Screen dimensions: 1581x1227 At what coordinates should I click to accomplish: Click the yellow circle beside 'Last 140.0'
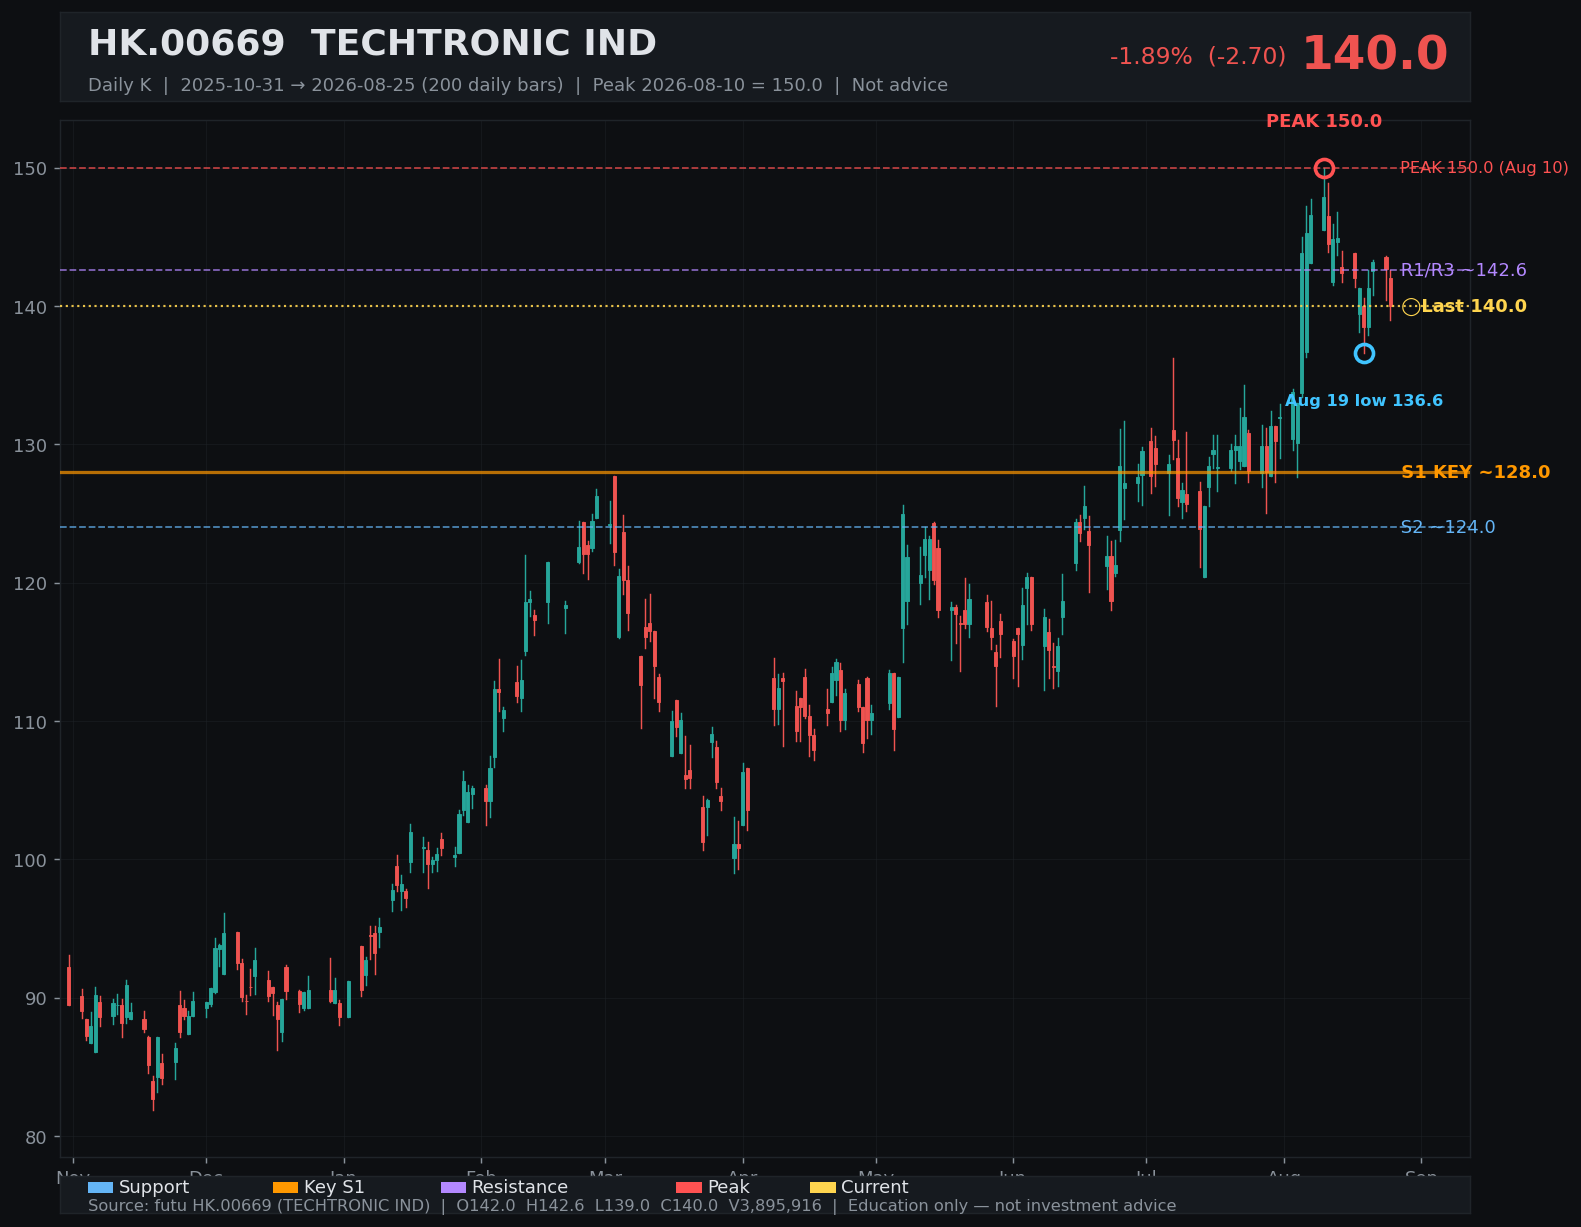pyautogui.click(x=1411, y=307)
